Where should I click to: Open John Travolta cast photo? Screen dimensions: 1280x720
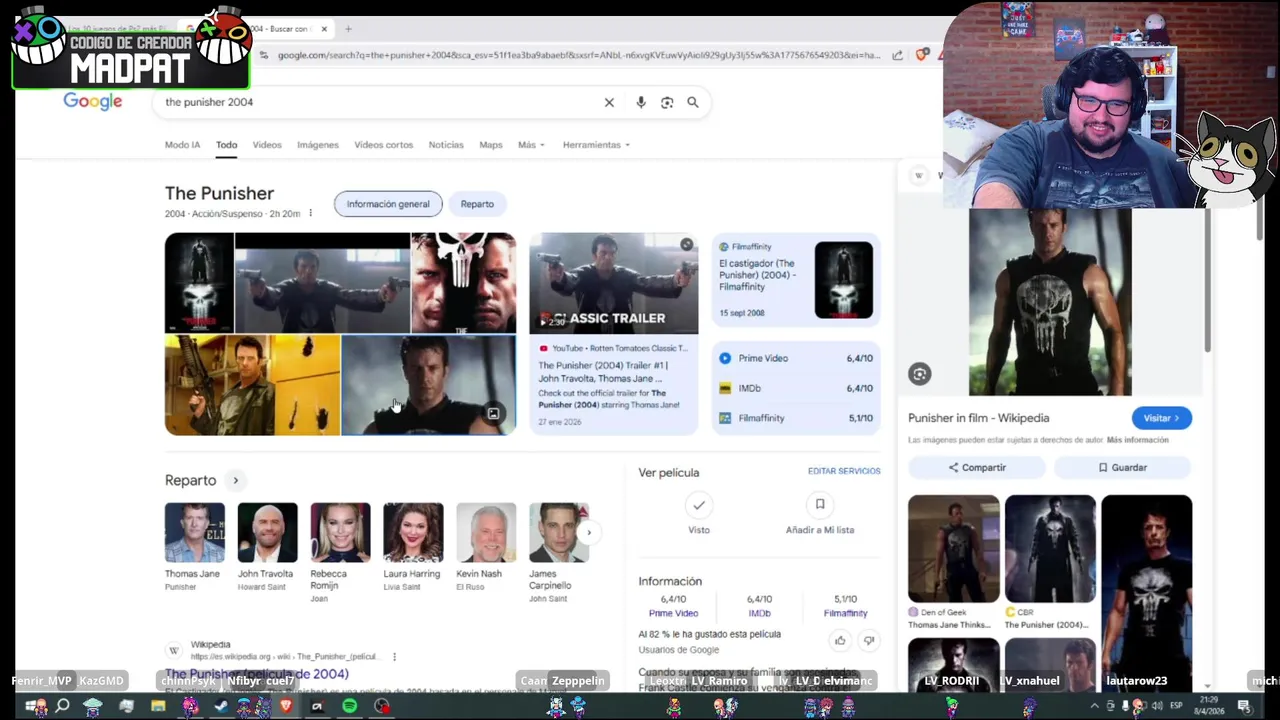267,533
